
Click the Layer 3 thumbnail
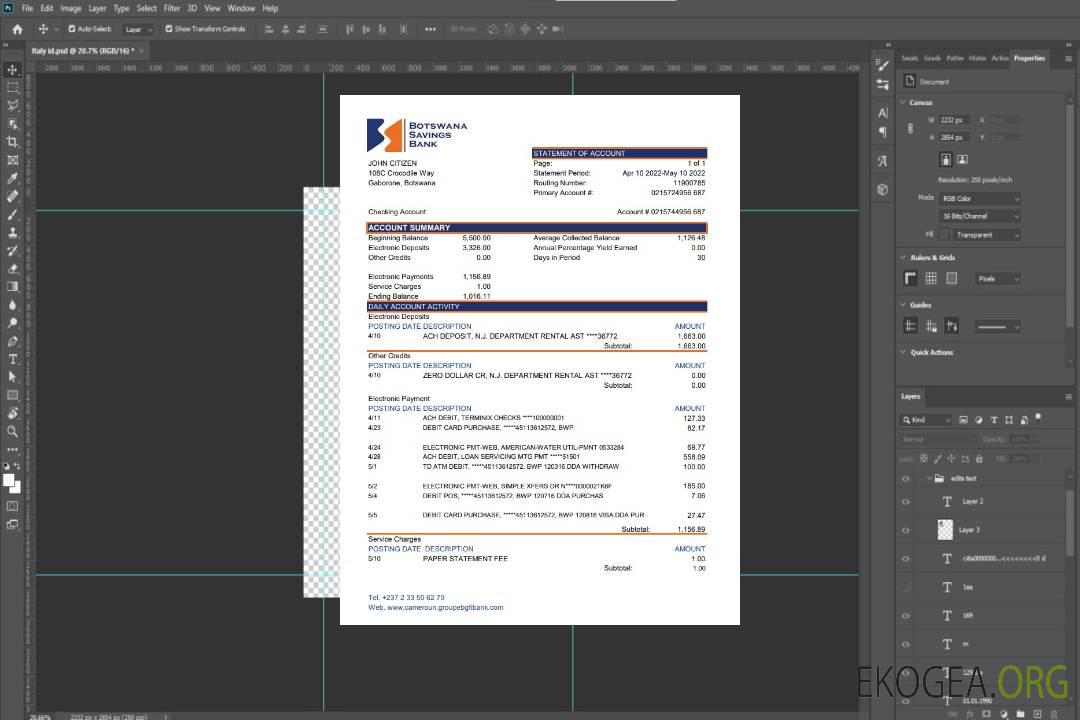(946, 529)
